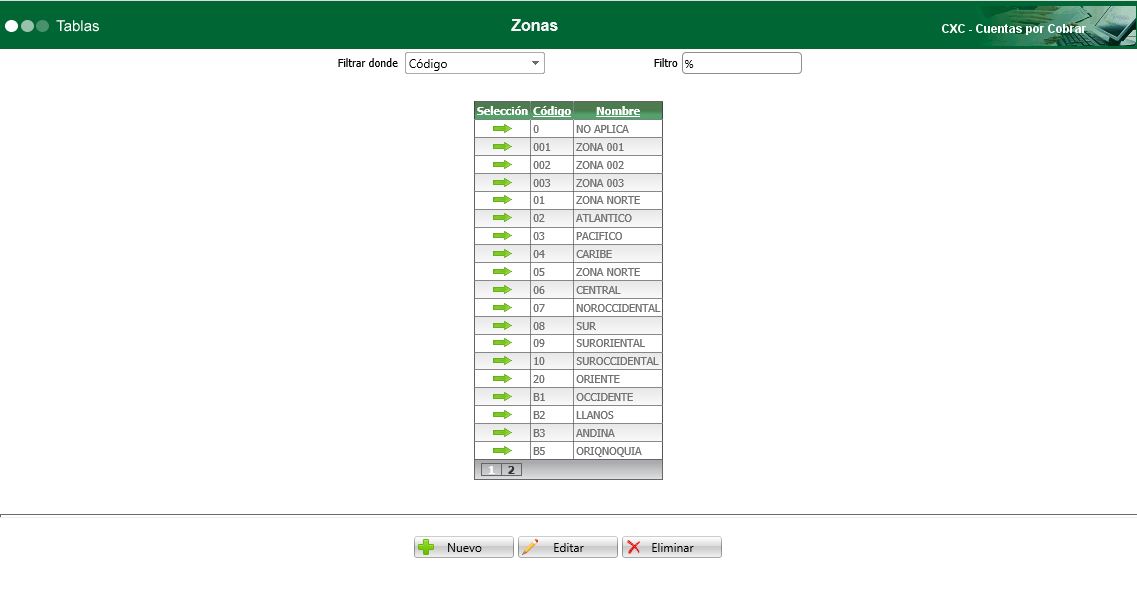
Task: Click the SURORIENTAL name cell
Action: [618, 343]
